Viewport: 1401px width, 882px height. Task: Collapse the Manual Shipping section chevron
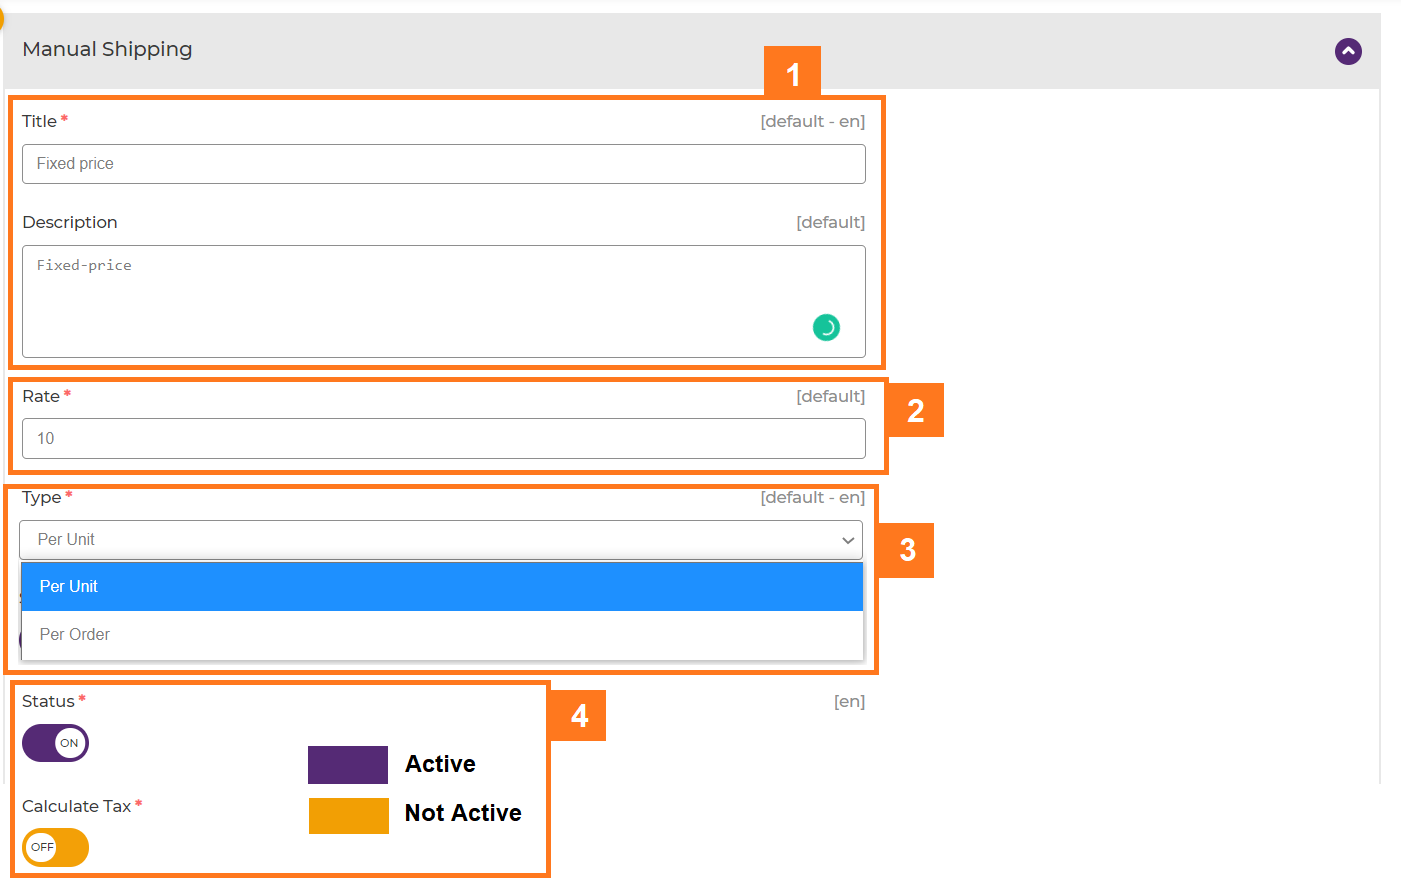[x=1348, y=51]
